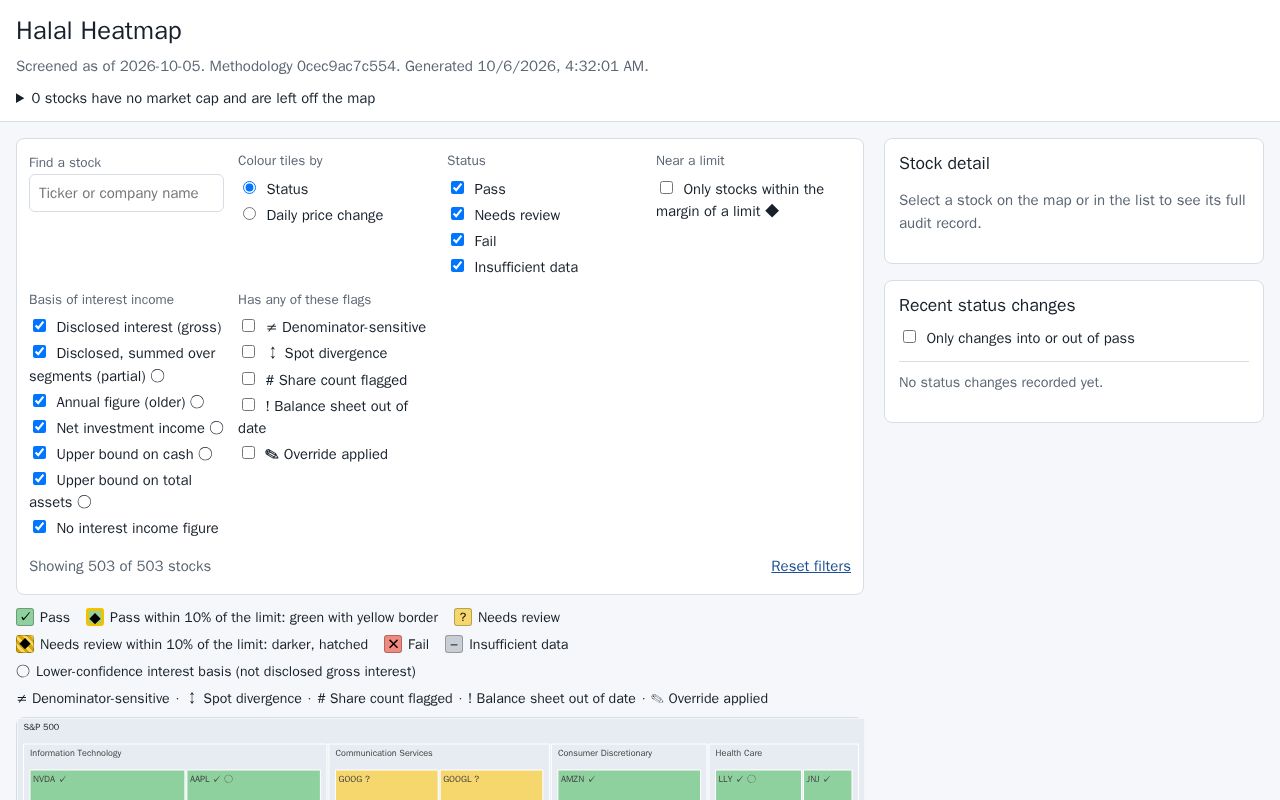
Task: Uncheck Upper bound on cash checkbox
Action: (39, 453)
